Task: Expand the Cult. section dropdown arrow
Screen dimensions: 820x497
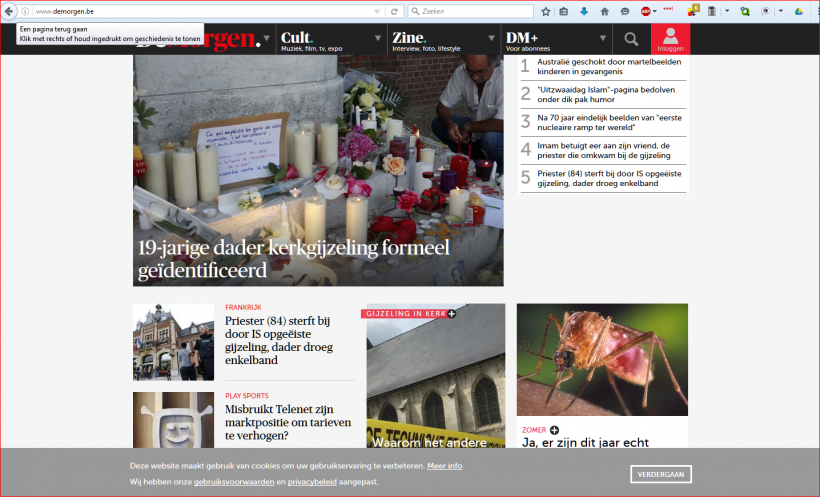Action: (379, 38)
